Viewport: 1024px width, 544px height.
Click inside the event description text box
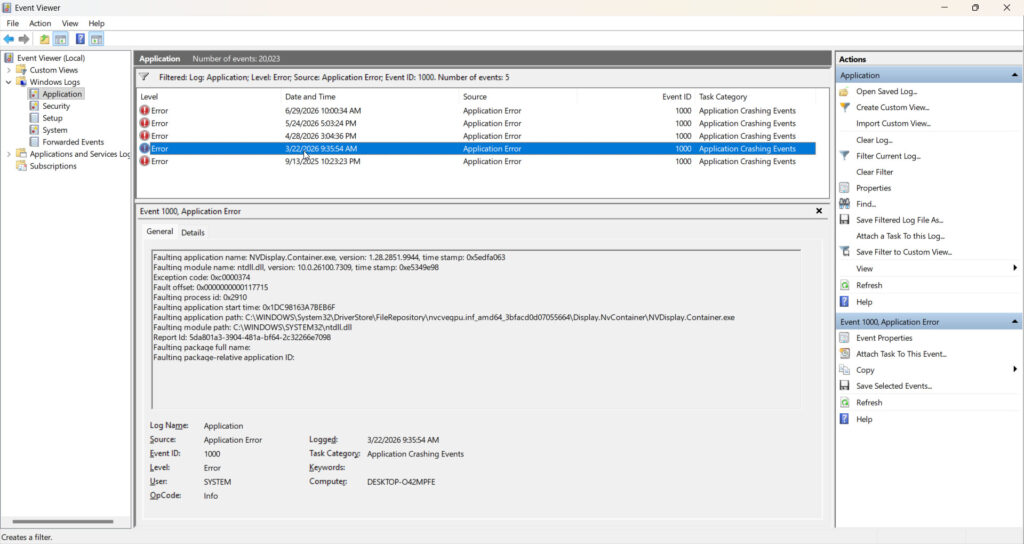pyautogui.click(x=476, y=330)
